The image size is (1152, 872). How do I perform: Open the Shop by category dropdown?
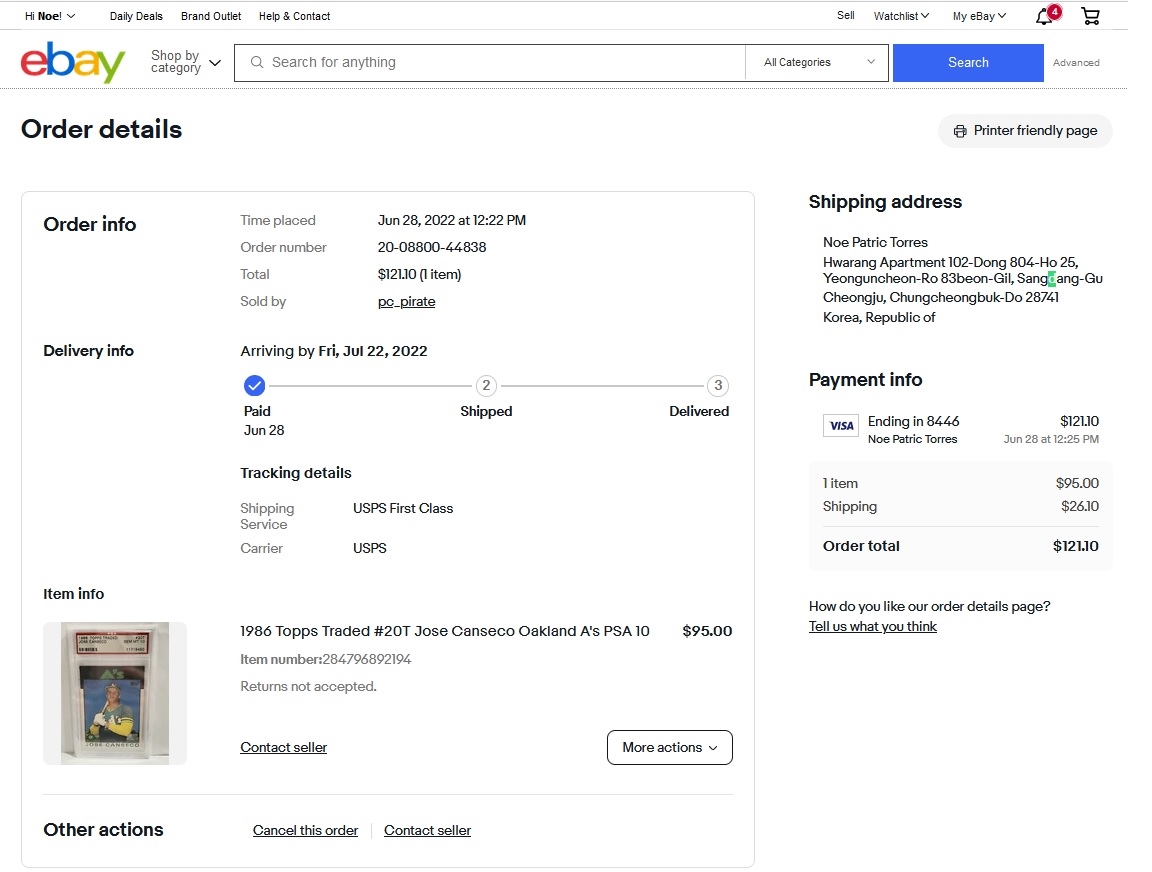(186, 62)
